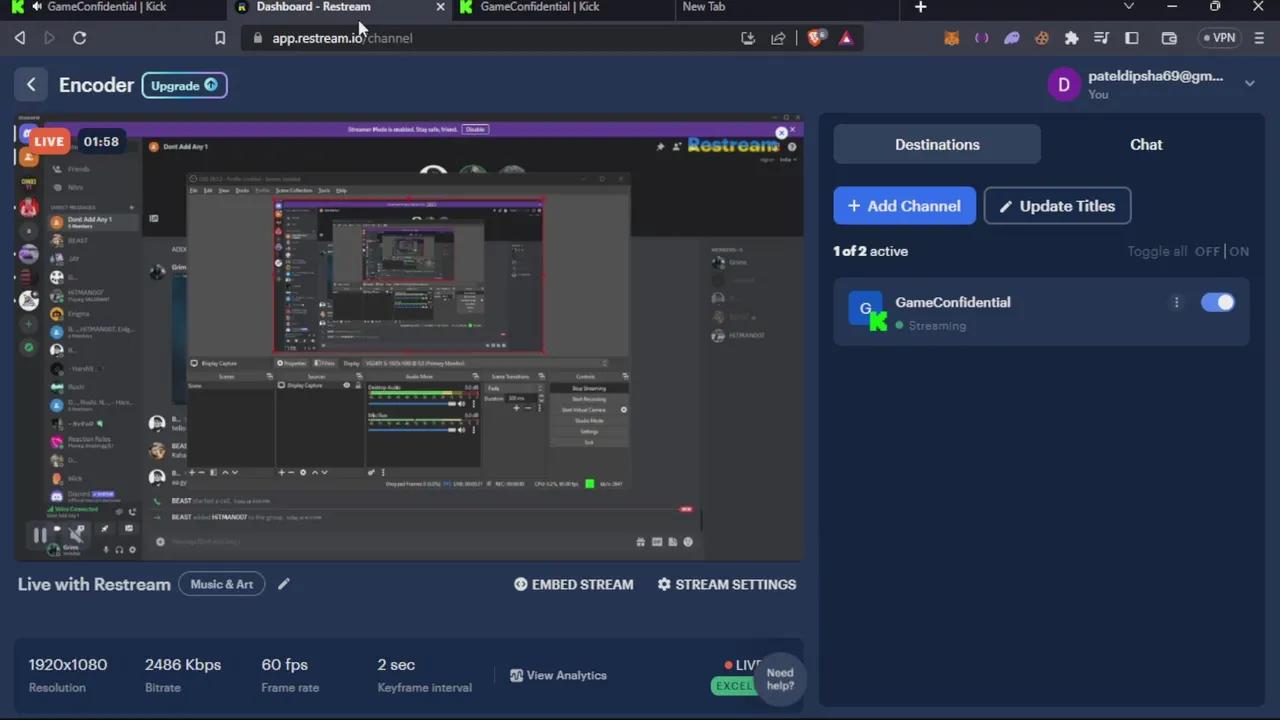Click the VPN button in the toolbar
Image resolution: width=1280 pixels, height=720 pixels.
(1220, 38)
